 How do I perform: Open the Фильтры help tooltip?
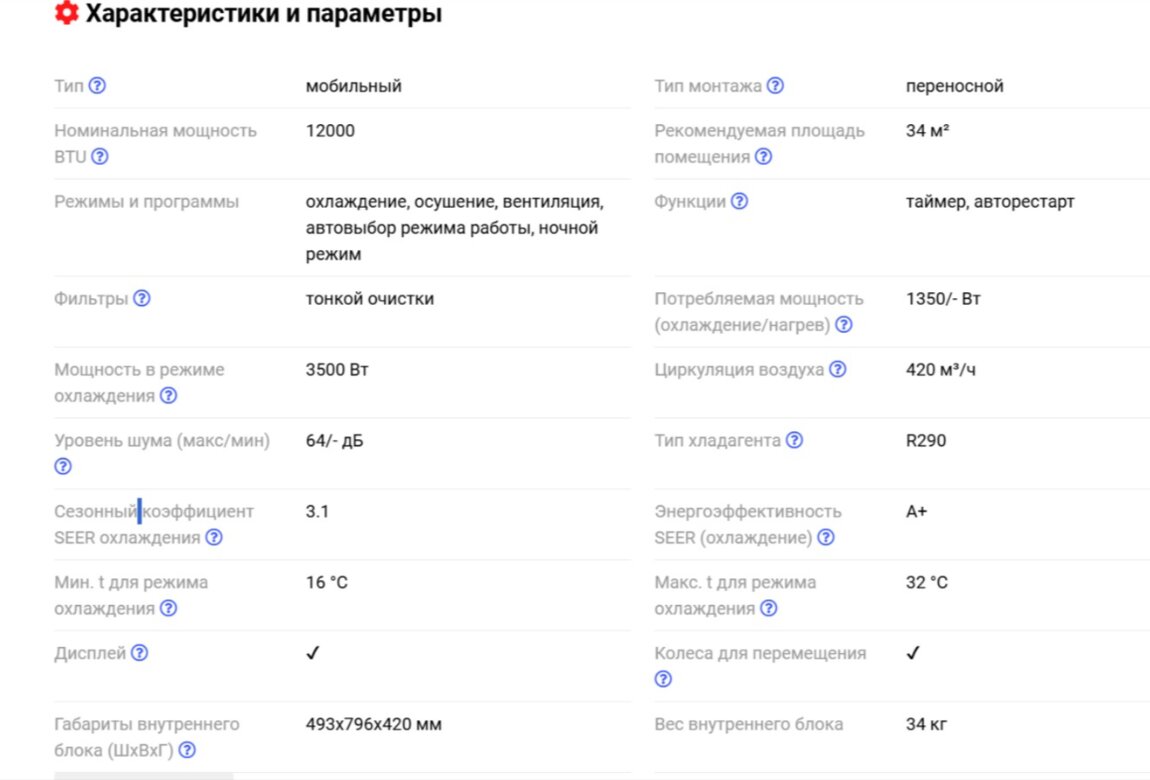point(142,298)
